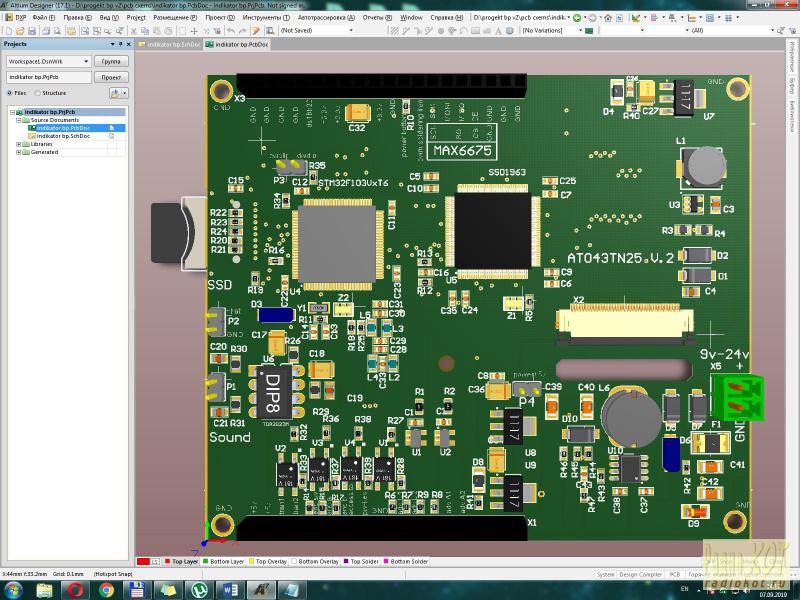Click the Place String 'A' tool icon

[x=498, y=31]
